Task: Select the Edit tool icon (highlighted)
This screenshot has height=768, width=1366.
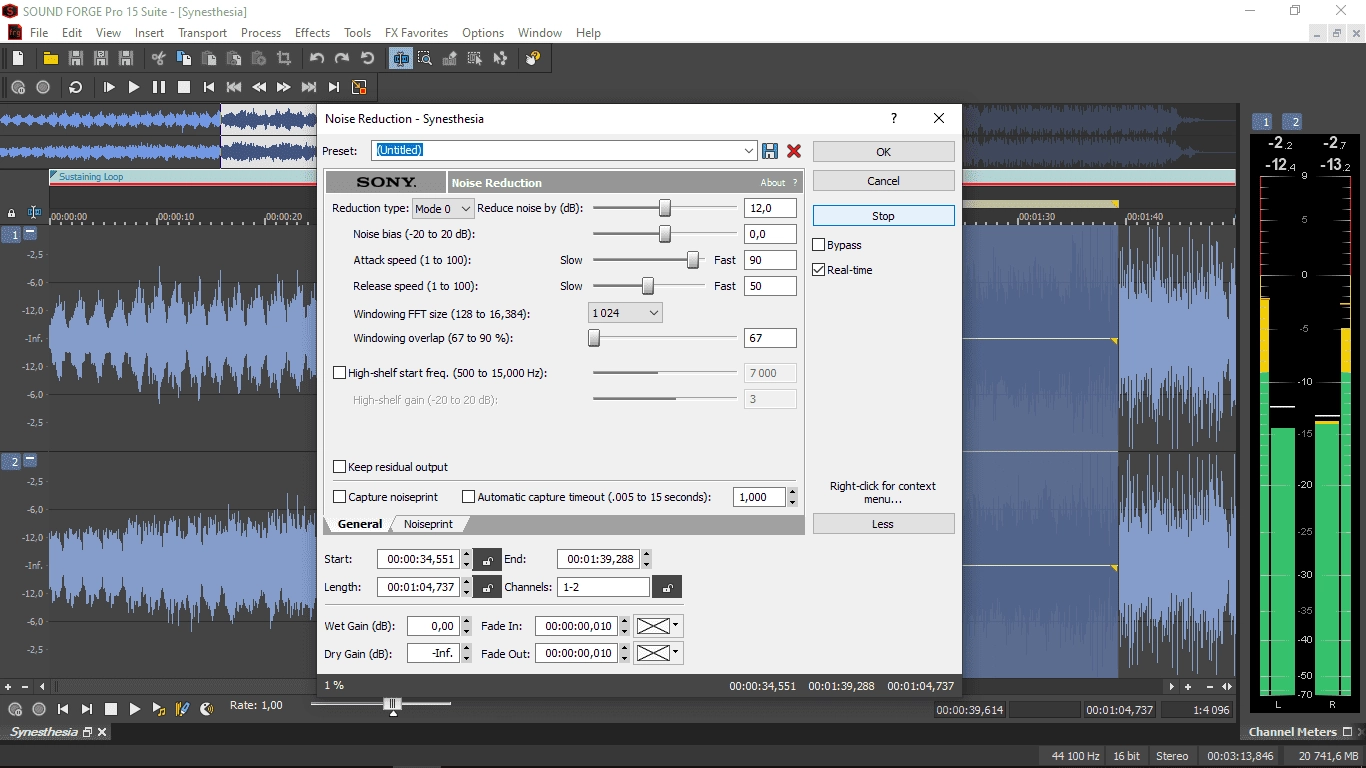Action: (x=401, y=59)
